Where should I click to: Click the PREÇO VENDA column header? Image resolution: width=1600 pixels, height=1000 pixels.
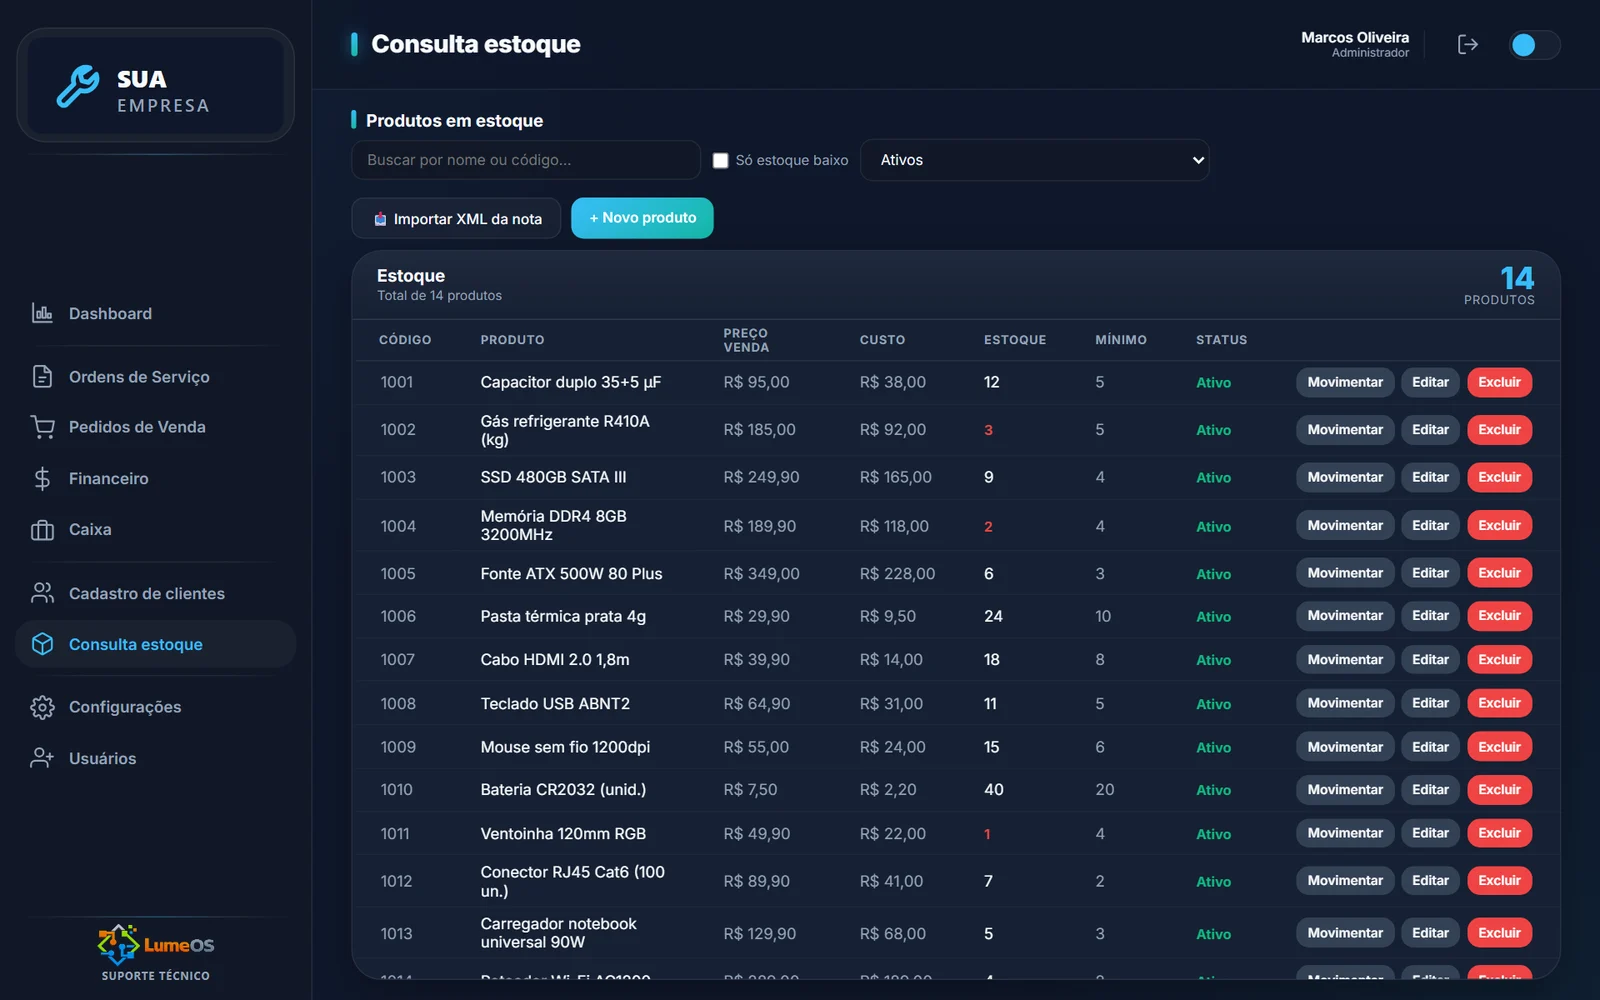tap(746, 340)
